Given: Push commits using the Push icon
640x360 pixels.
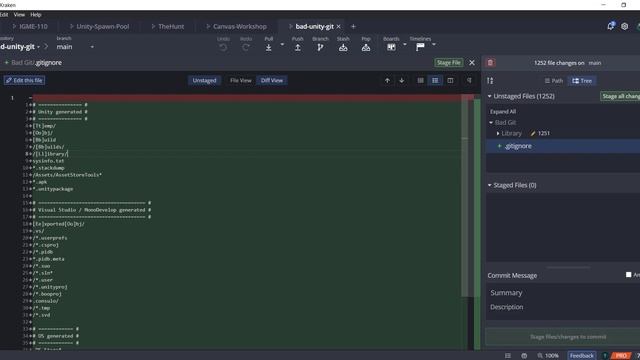Looking at the screenshot, I should [298, 48].
